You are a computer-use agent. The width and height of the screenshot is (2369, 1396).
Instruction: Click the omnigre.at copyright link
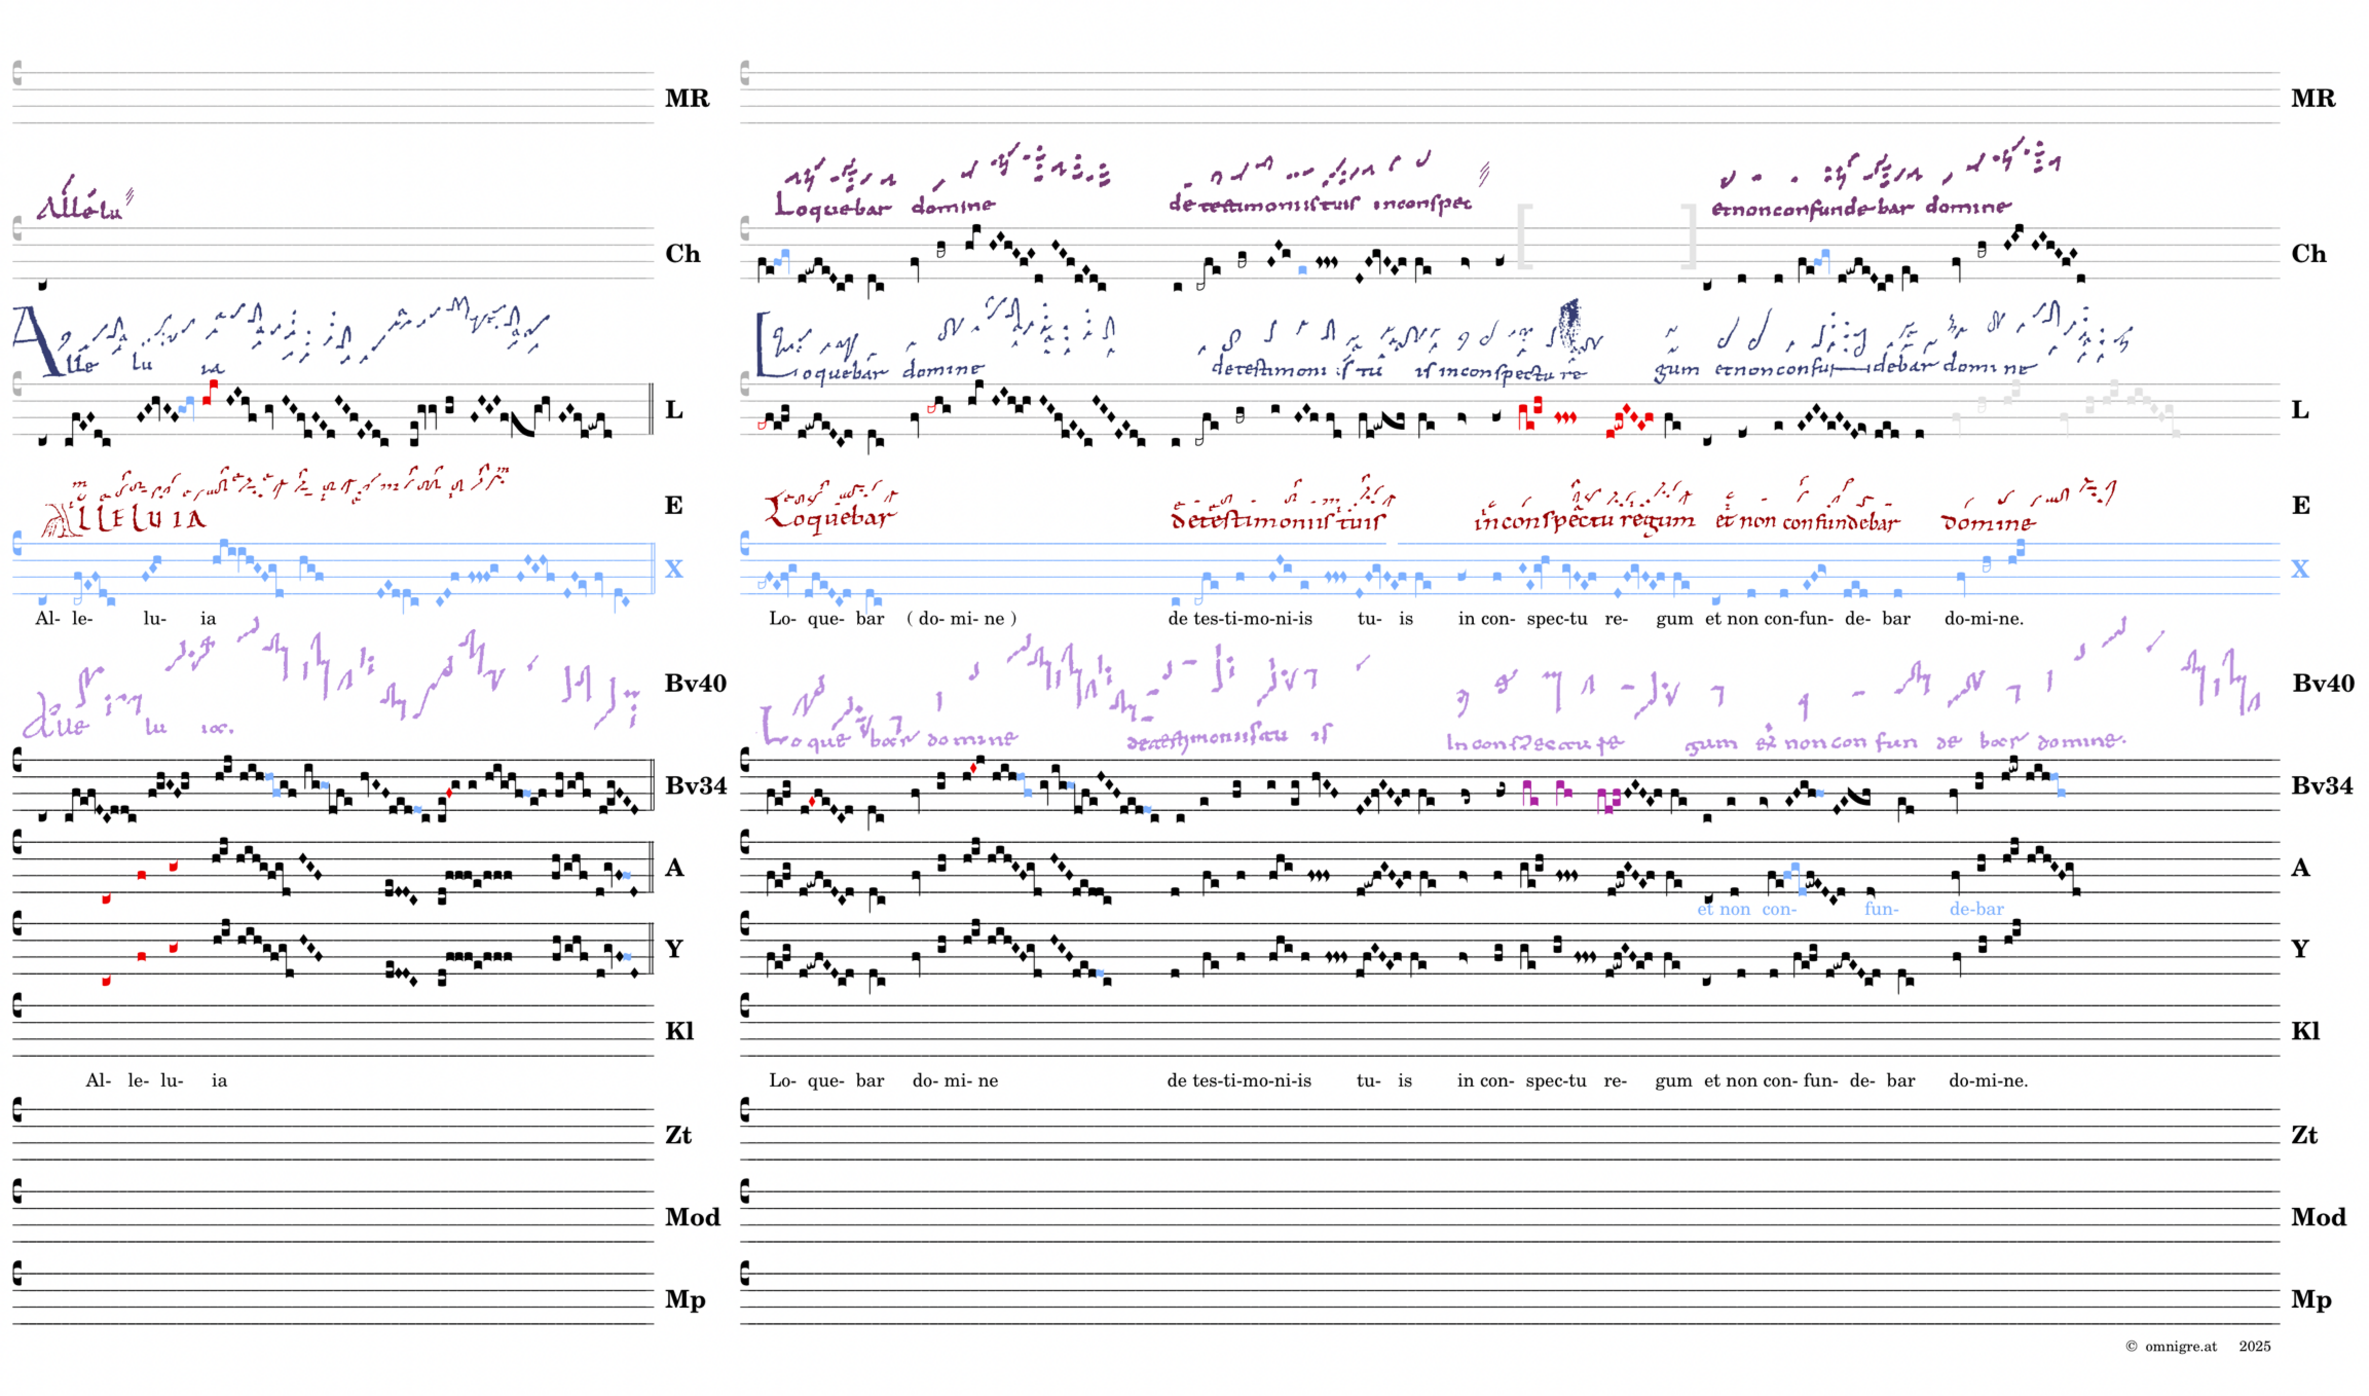2180,1346
